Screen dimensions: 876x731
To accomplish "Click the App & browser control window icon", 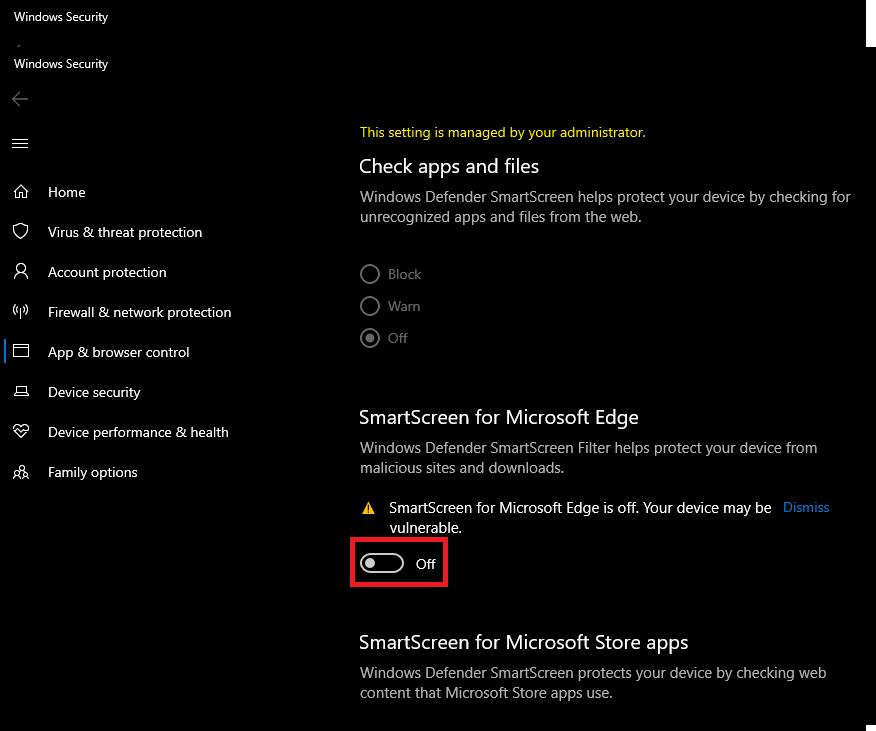I will (x=21, y=351).
